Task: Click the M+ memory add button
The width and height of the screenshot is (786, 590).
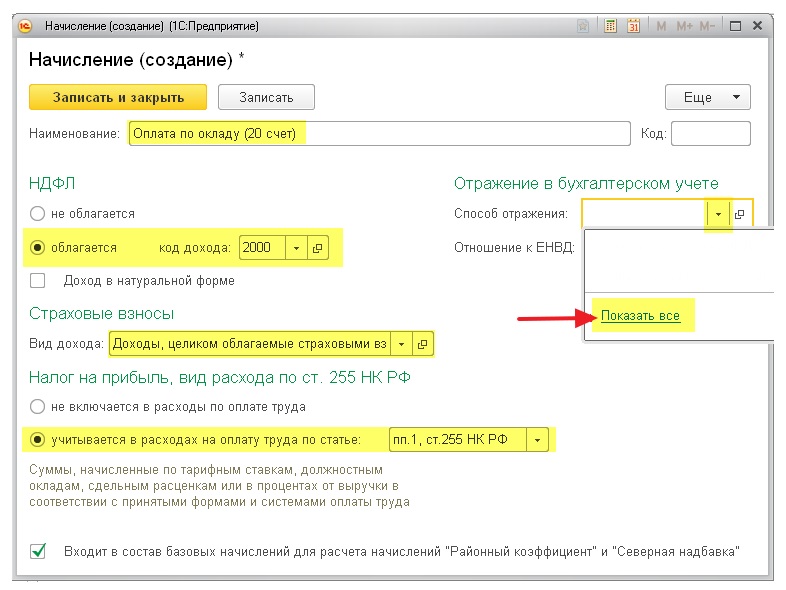Action: [x=684, y=26]
